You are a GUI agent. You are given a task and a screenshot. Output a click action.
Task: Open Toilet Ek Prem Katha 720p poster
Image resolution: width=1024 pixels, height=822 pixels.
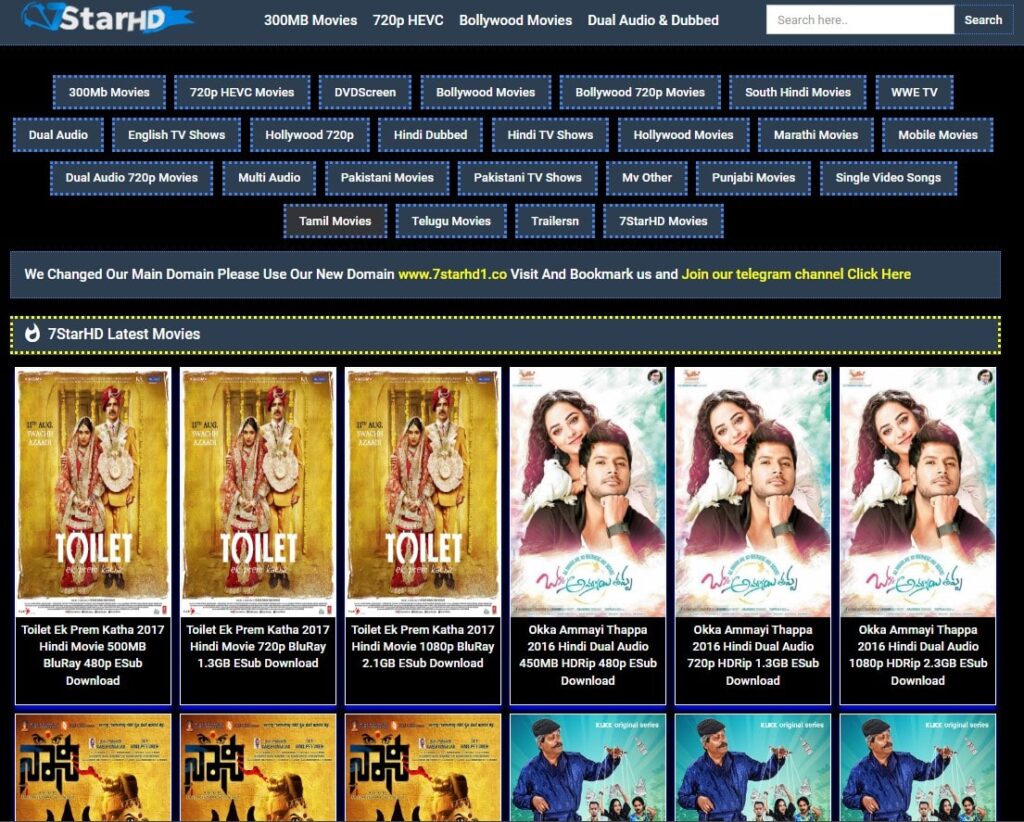point(258,492)
